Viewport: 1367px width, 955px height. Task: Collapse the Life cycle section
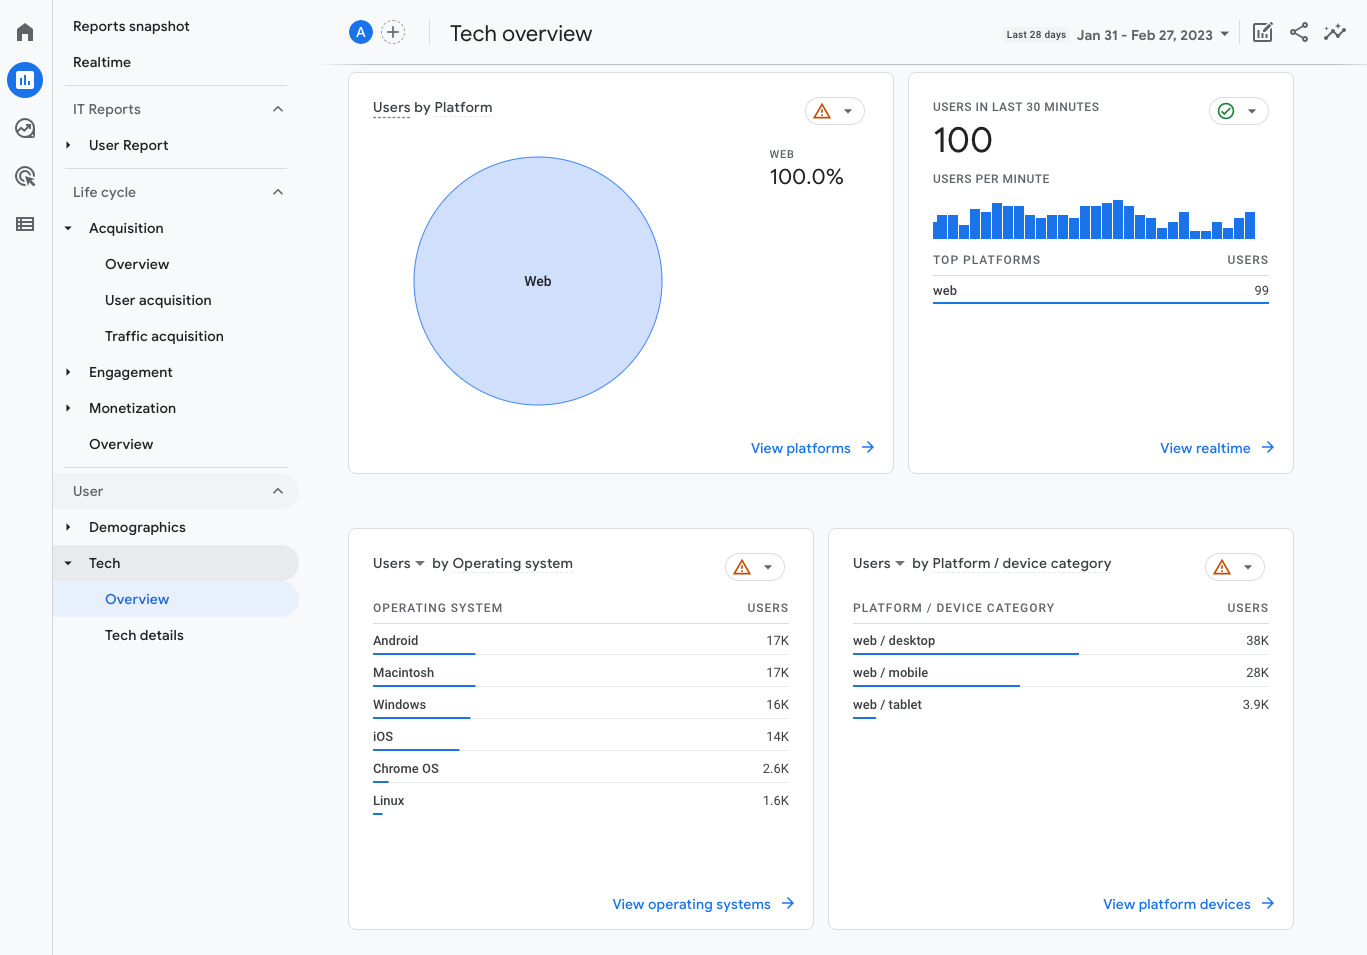pyautogui.click(x=278, y=192)
